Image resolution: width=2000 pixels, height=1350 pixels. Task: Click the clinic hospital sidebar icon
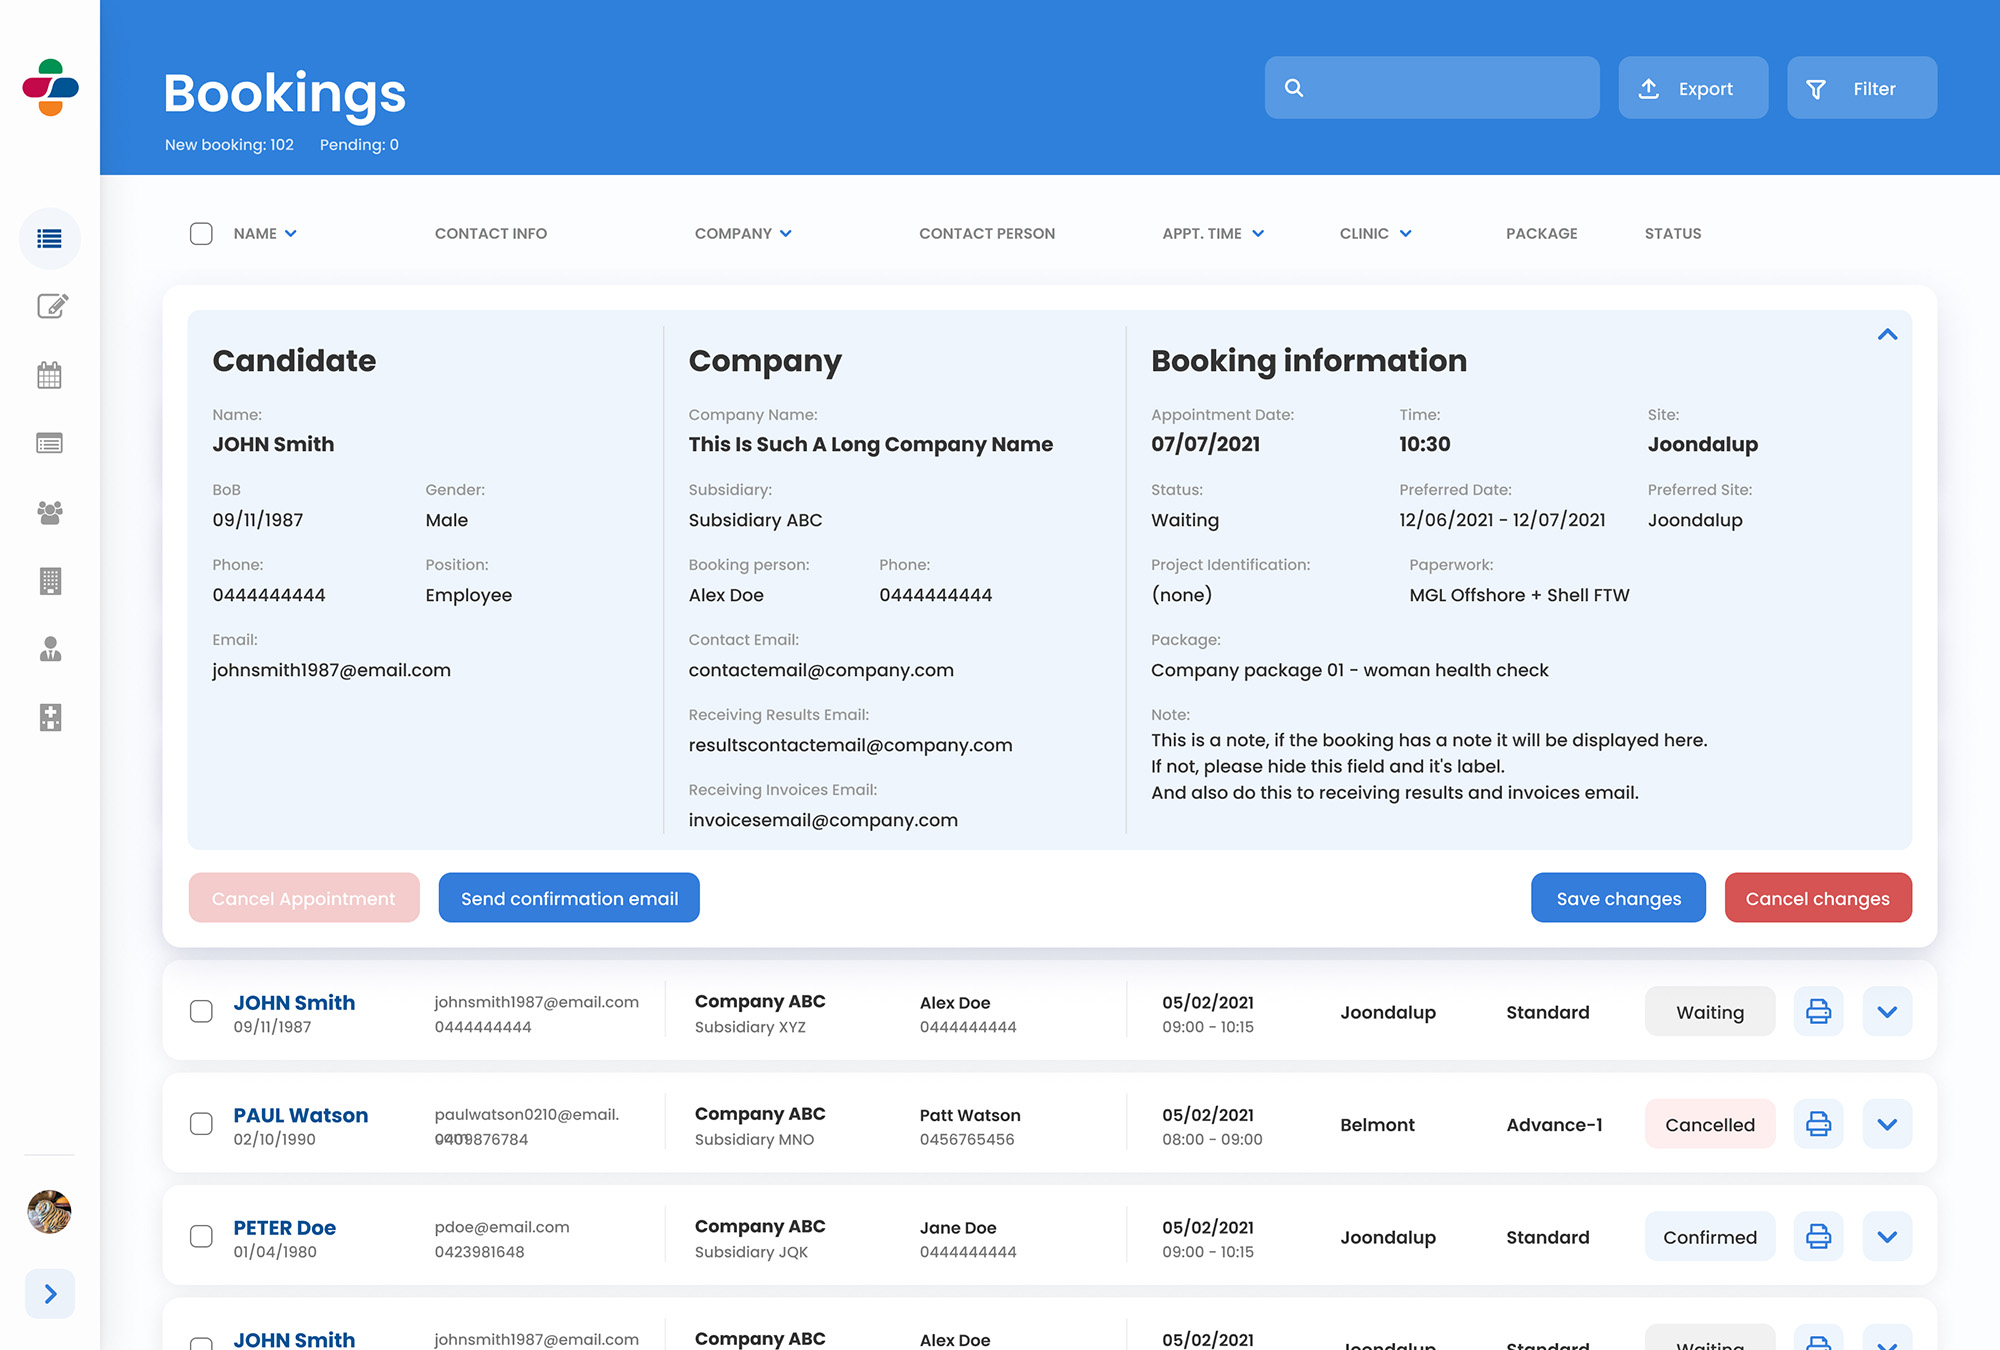pos(50,717)
